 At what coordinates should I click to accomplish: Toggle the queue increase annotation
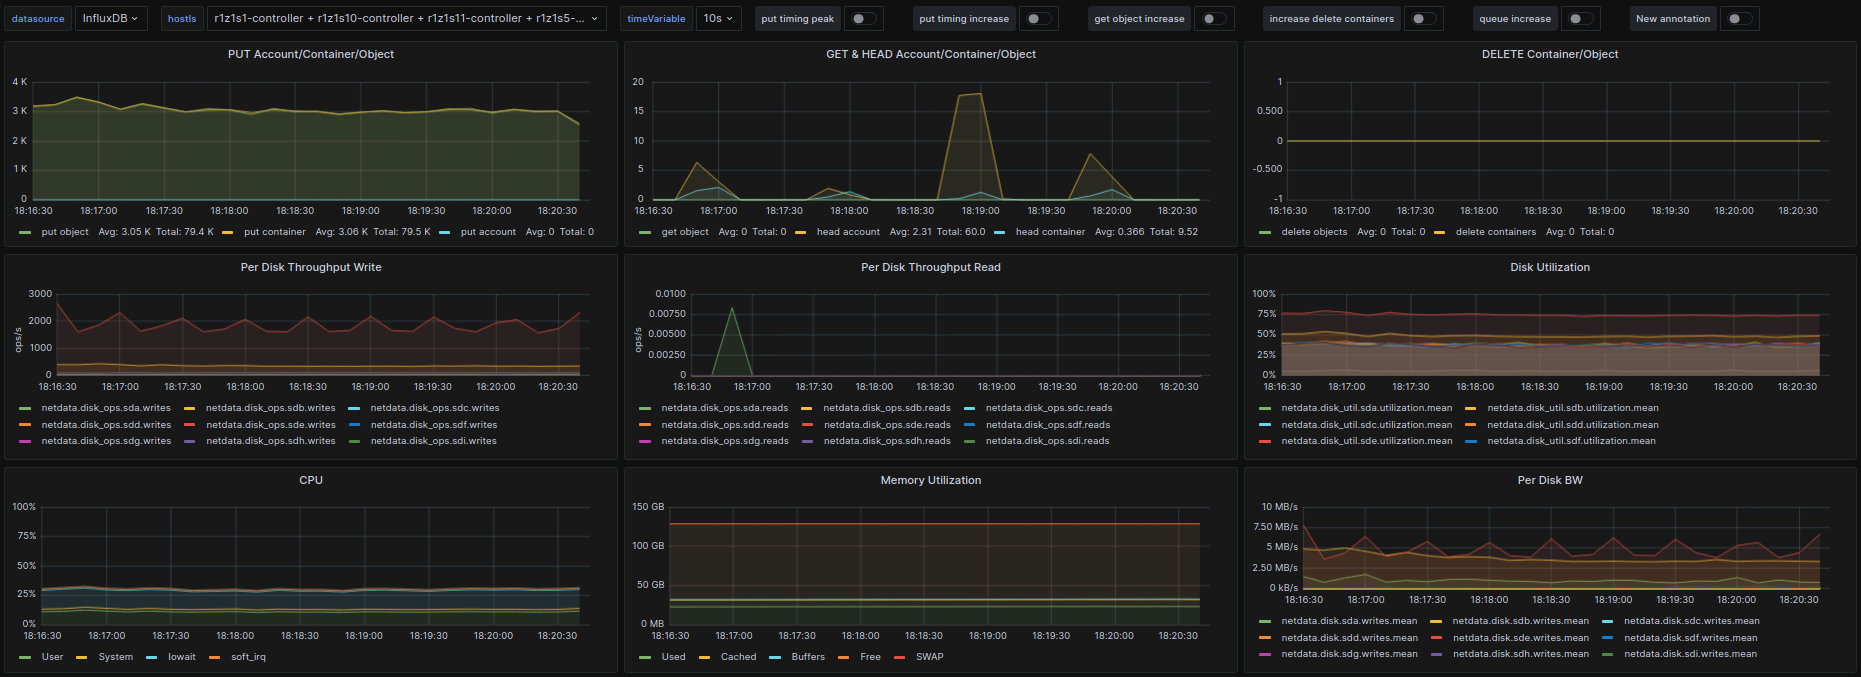click(1579, 19)
